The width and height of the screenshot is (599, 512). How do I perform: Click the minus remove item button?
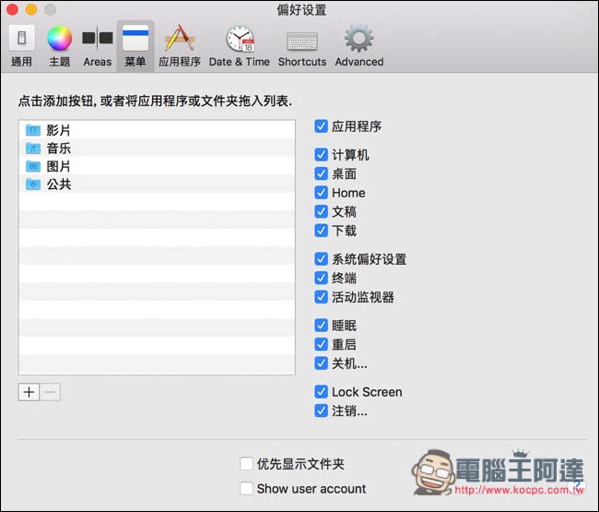50,392
